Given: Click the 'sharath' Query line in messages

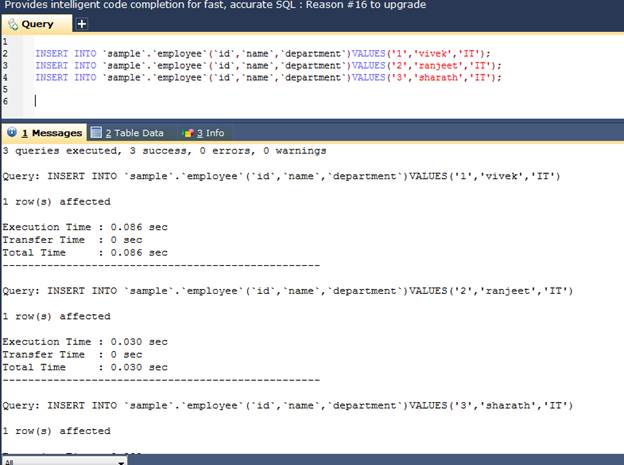Looking at the screenshot, I should point(288,406).
